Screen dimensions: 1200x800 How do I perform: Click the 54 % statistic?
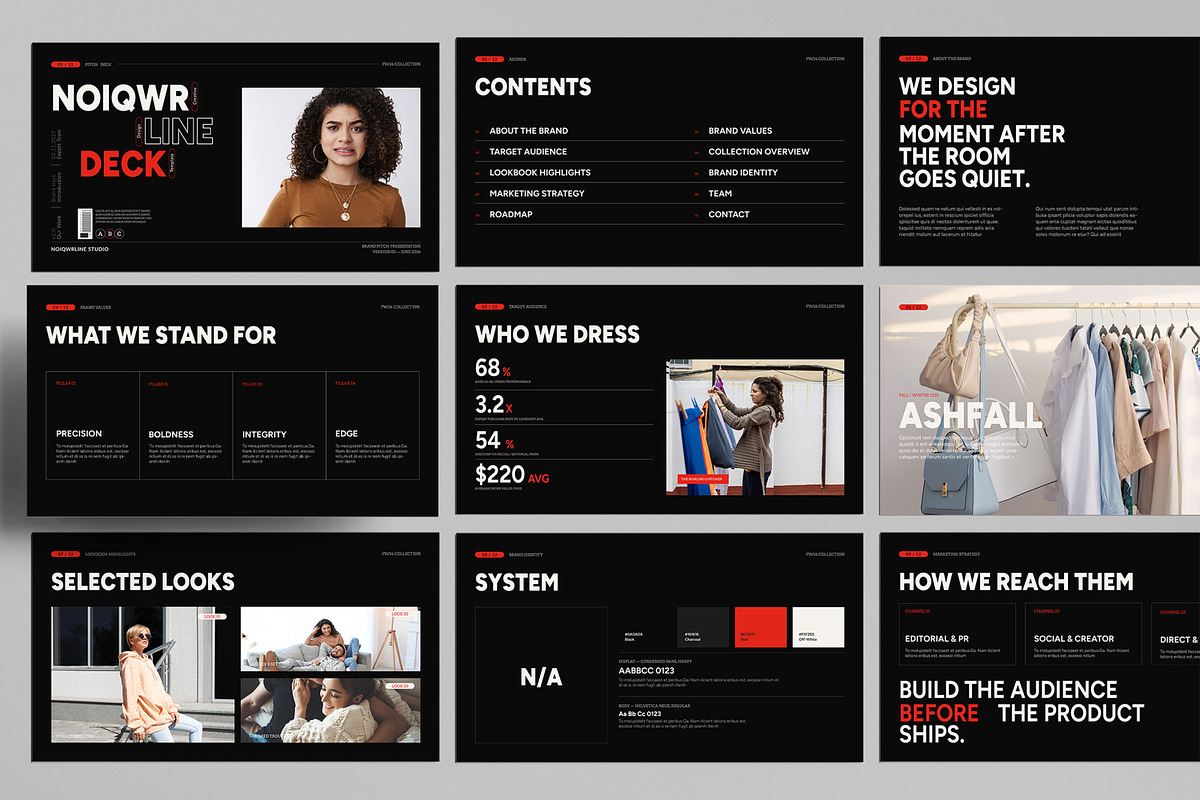pyautogui.click(x=494, y=441)
